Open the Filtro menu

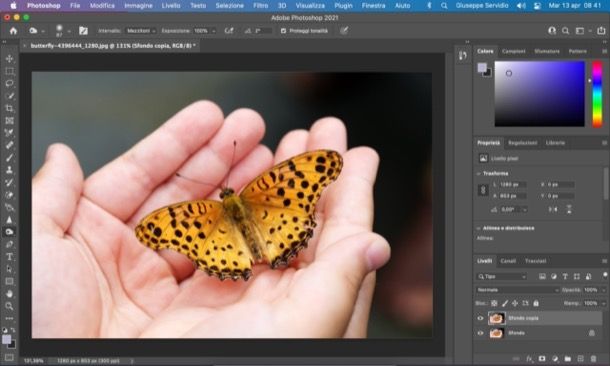click(260, 5)
